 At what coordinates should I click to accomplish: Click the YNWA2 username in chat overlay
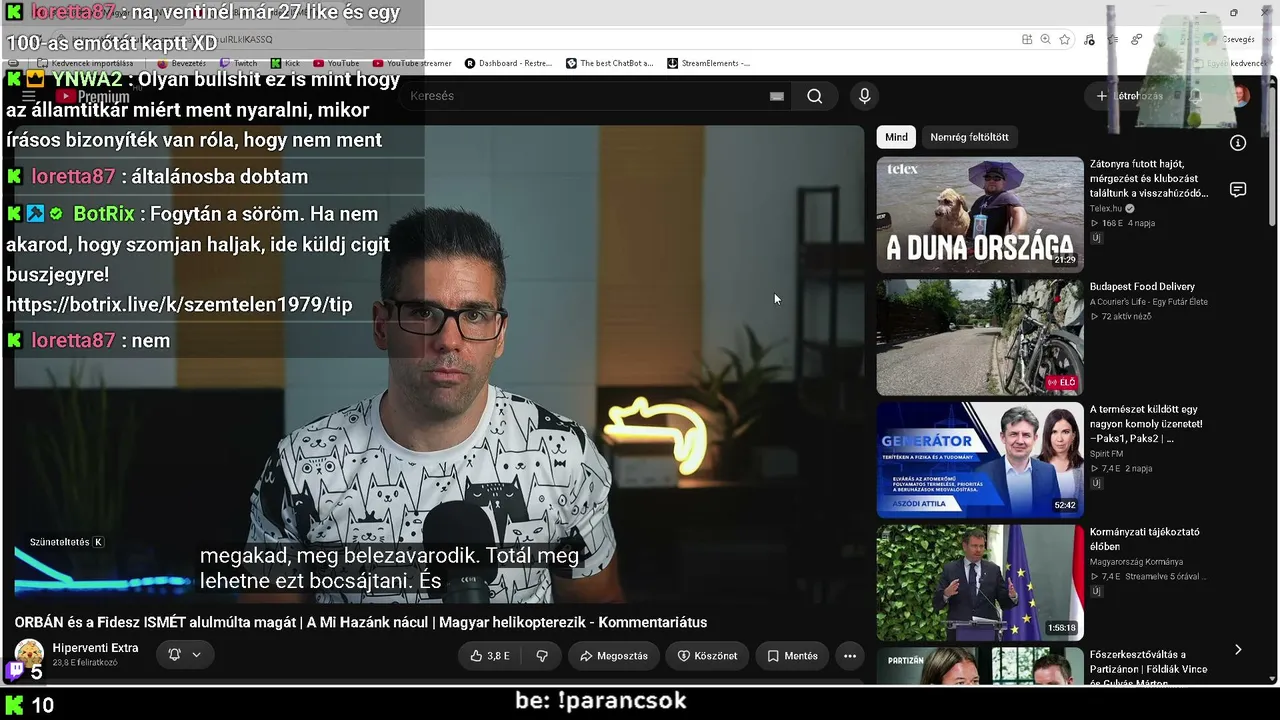[87, 79]
